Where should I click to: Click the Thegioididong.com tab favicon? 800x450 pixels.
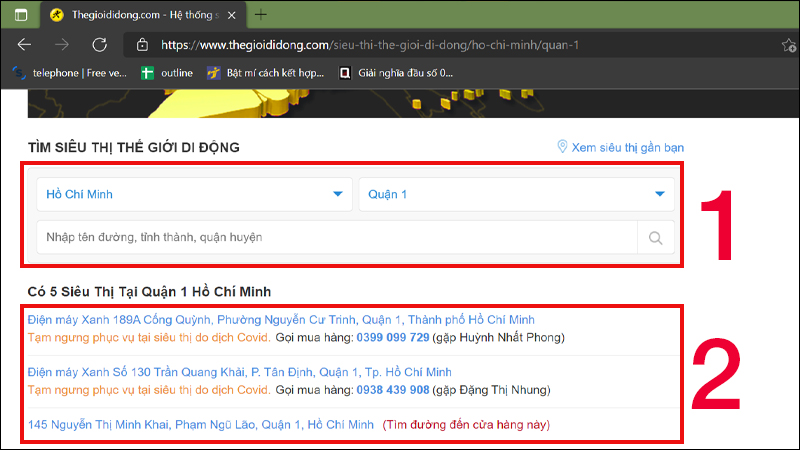click(57, 15)
